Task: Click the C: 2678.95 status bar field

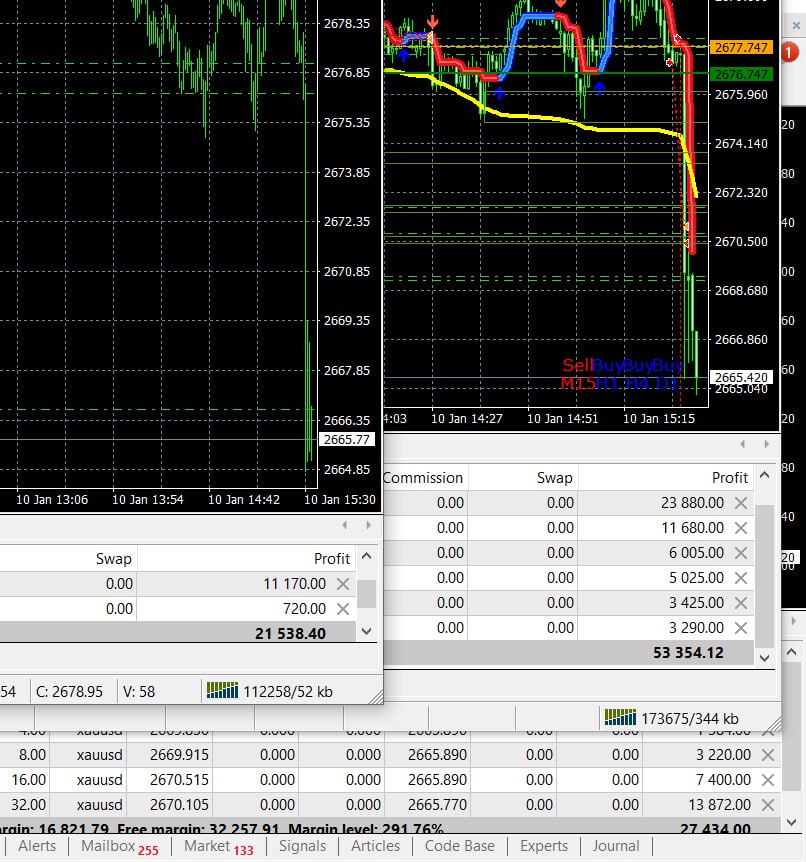Action: click(69, 692)
